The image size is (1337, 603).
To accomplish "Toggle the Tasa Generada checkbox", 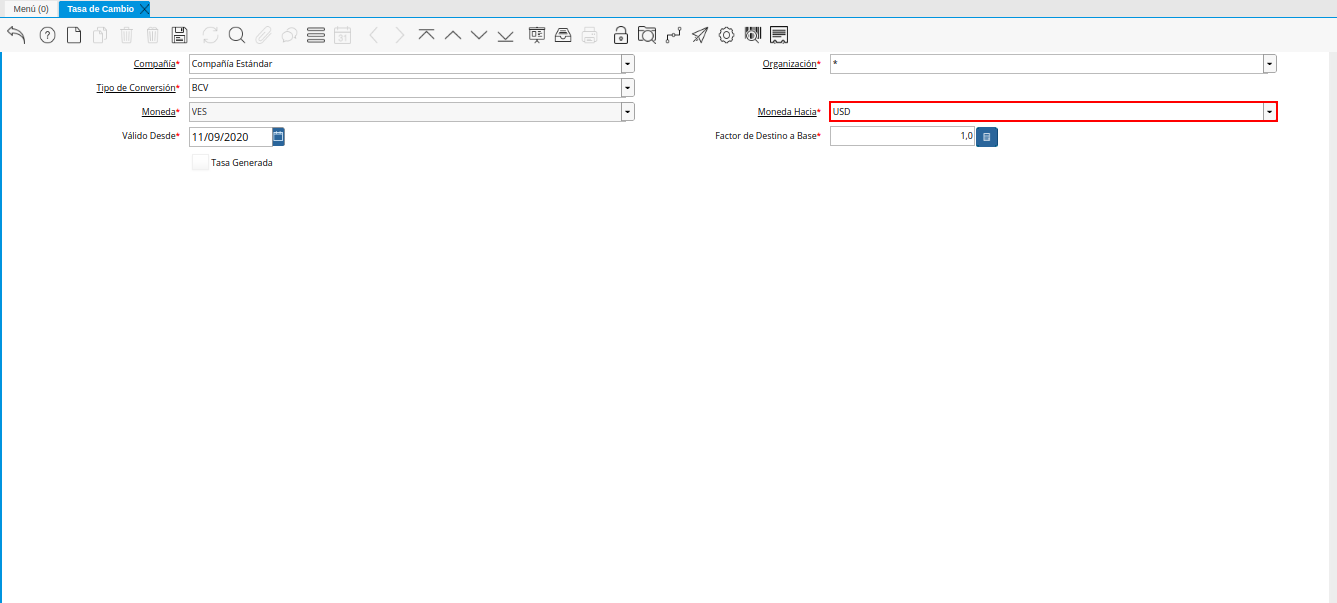I will point(201,162).
